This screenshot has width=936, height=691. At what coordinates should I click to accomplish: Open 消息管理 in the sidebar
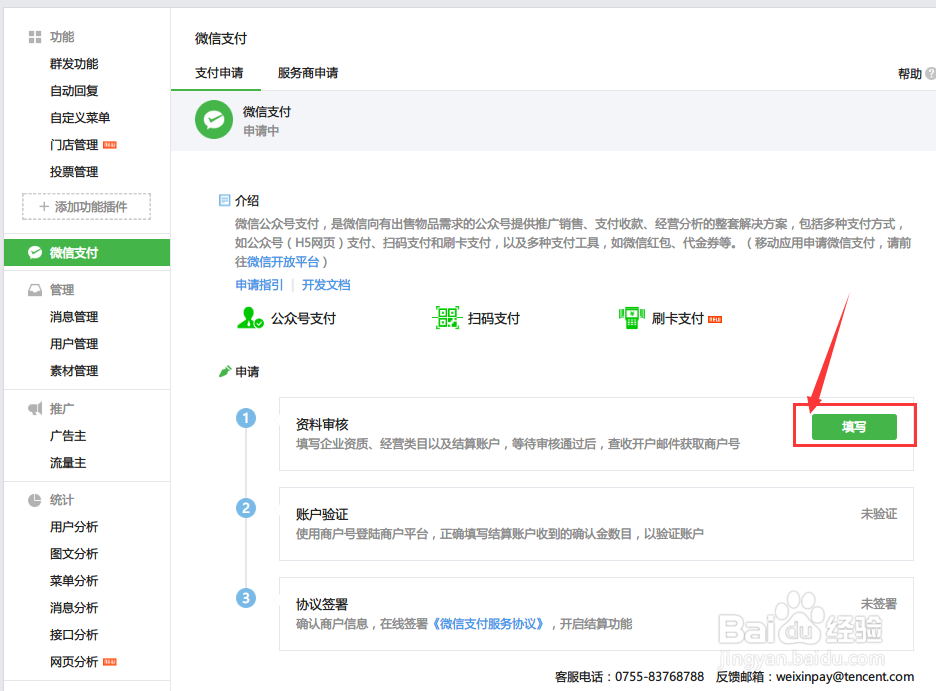(x=74, y=317)
